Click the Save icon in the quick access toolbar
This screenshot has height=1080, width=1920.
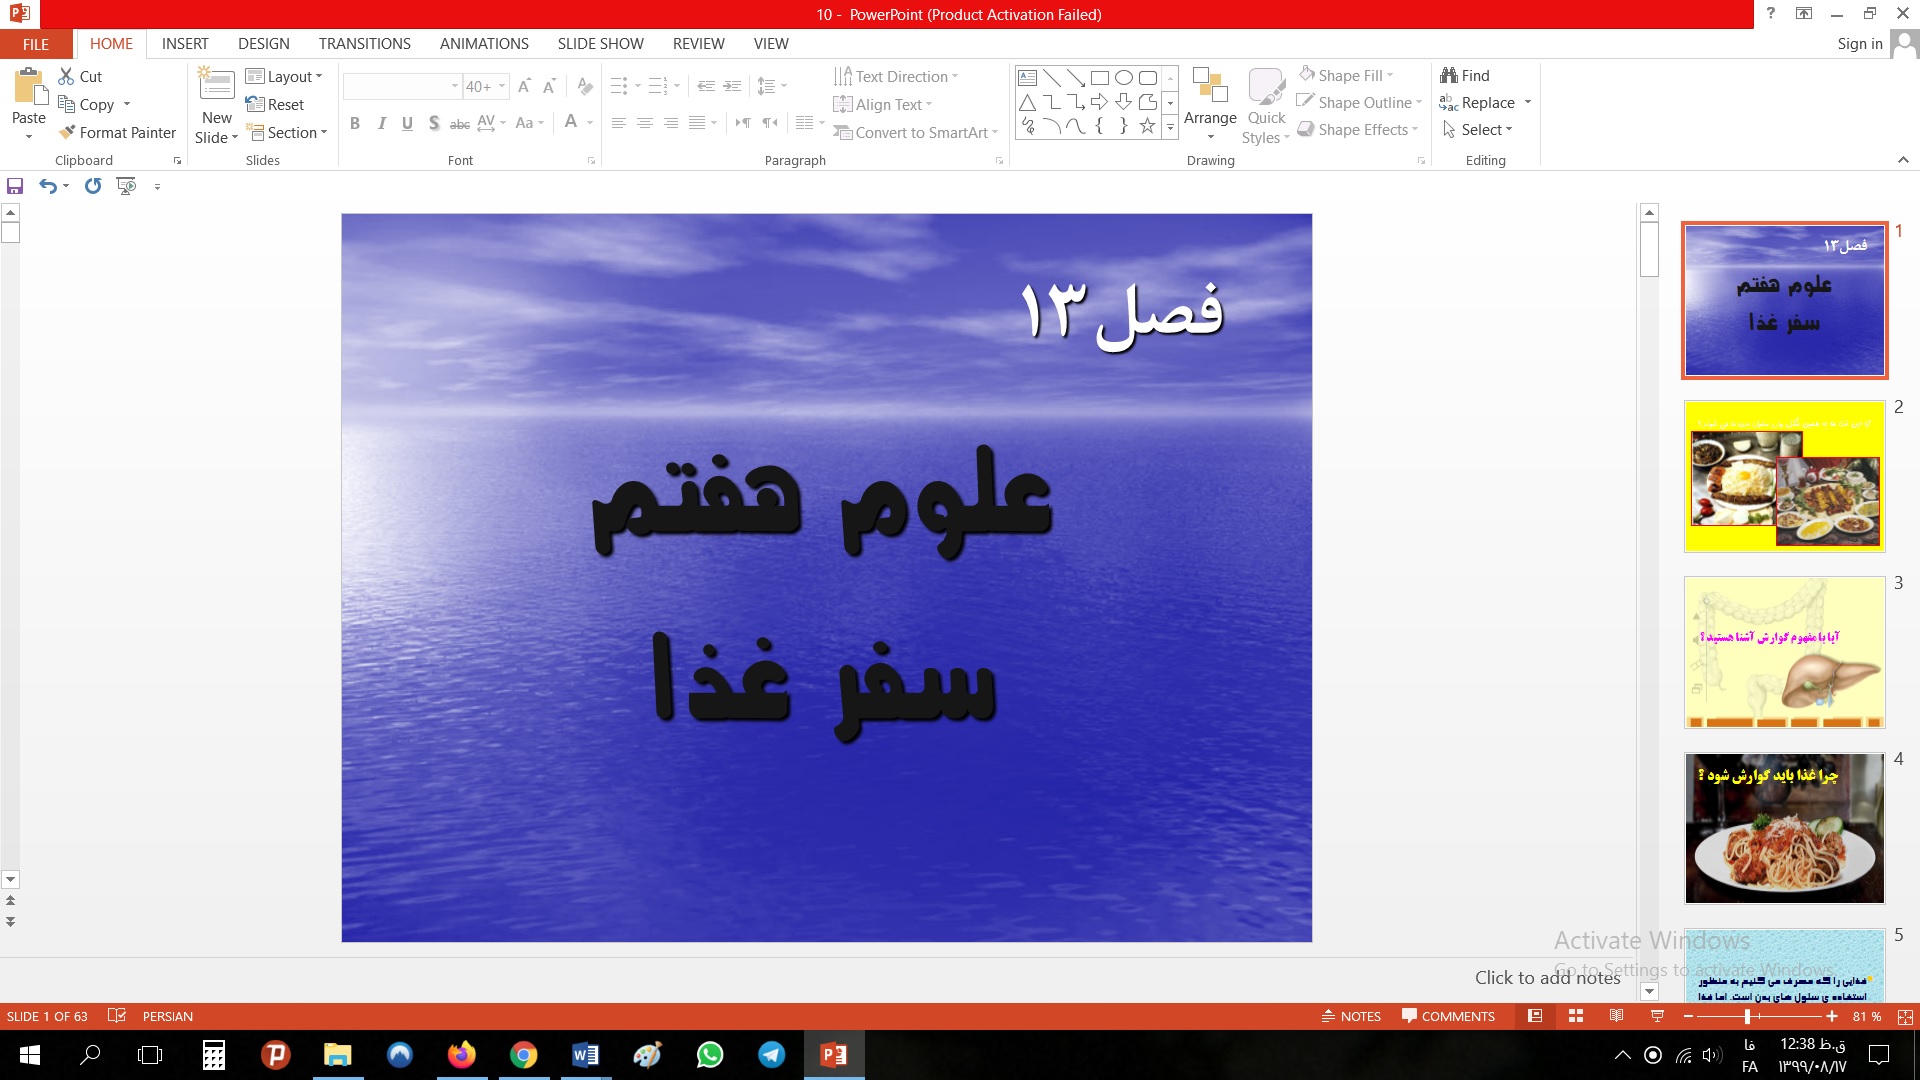point(15,186)
